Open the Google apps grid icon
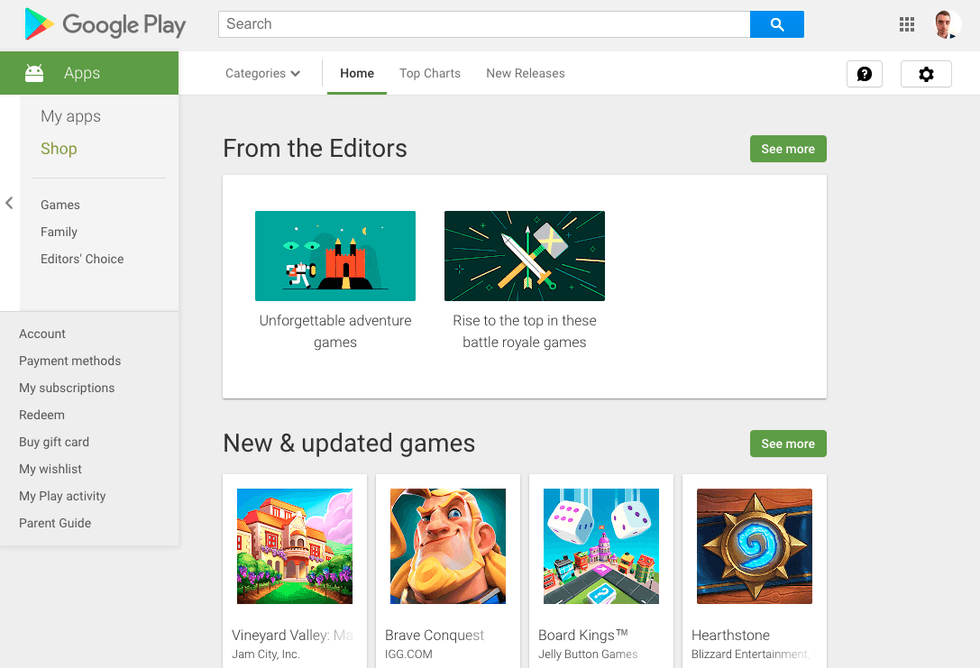Screen dimensions: 980x668 (907, 24)
